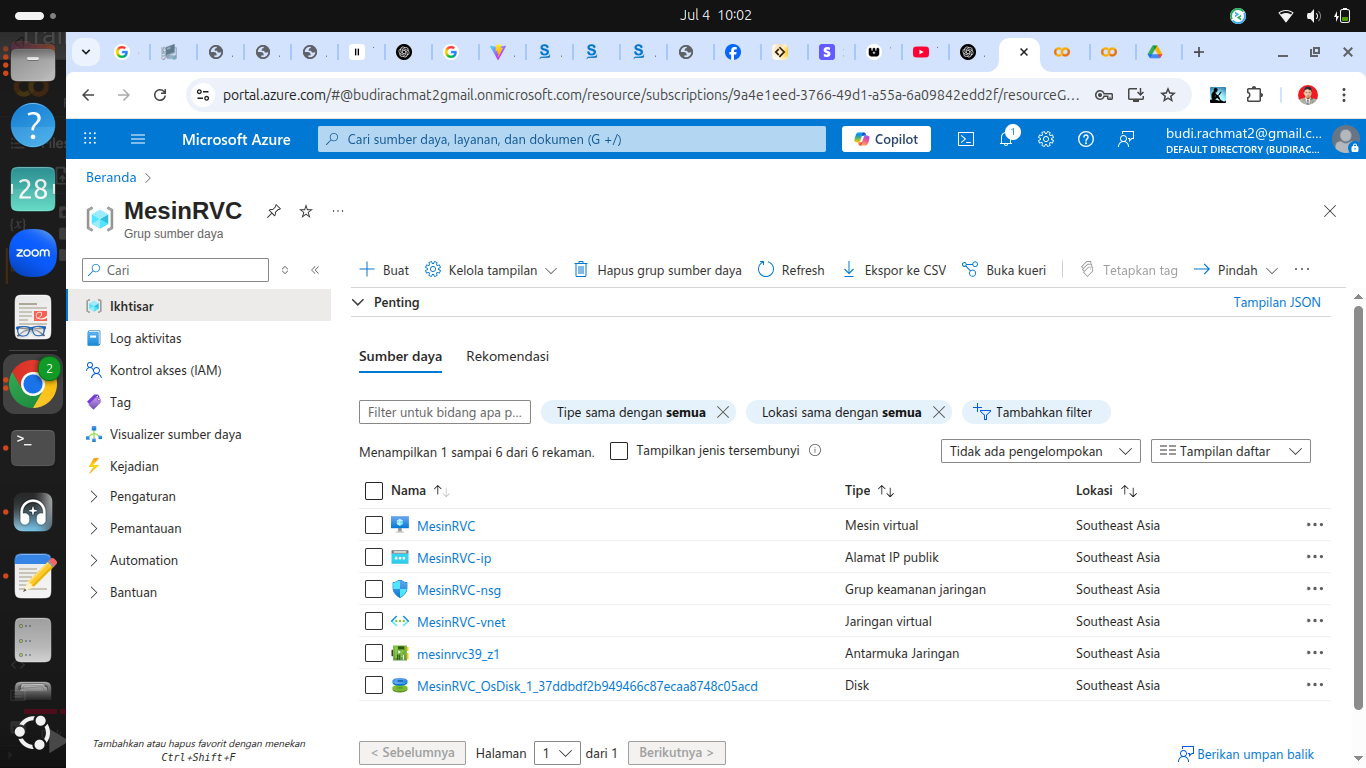The image size is (1366, 768).
Task: Open the Azure portal hamburger menu
Action: [x=138, y=139]
